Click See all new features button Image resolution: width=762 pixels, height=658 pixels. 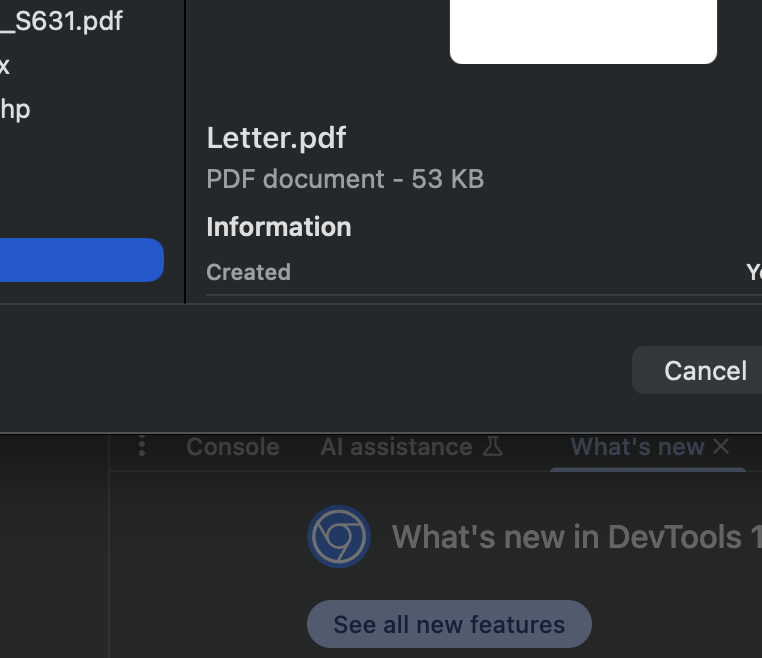pyautogui.click(x=449, y=625)
